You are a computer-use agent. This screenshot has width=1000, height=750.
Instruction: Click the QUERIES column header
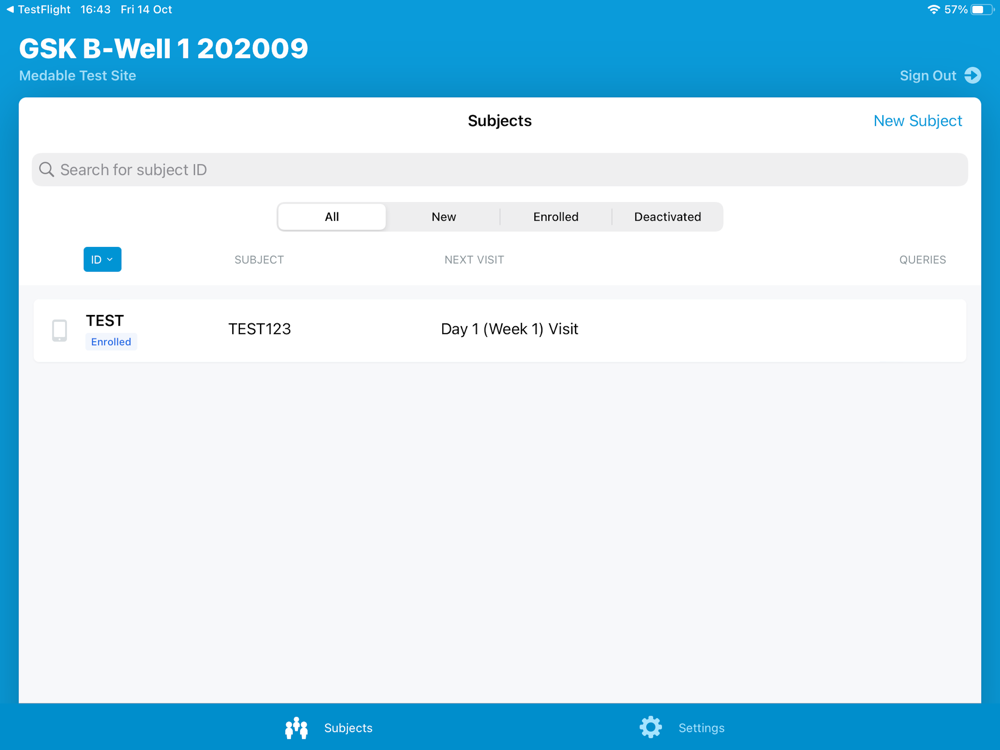pos(922,260)
